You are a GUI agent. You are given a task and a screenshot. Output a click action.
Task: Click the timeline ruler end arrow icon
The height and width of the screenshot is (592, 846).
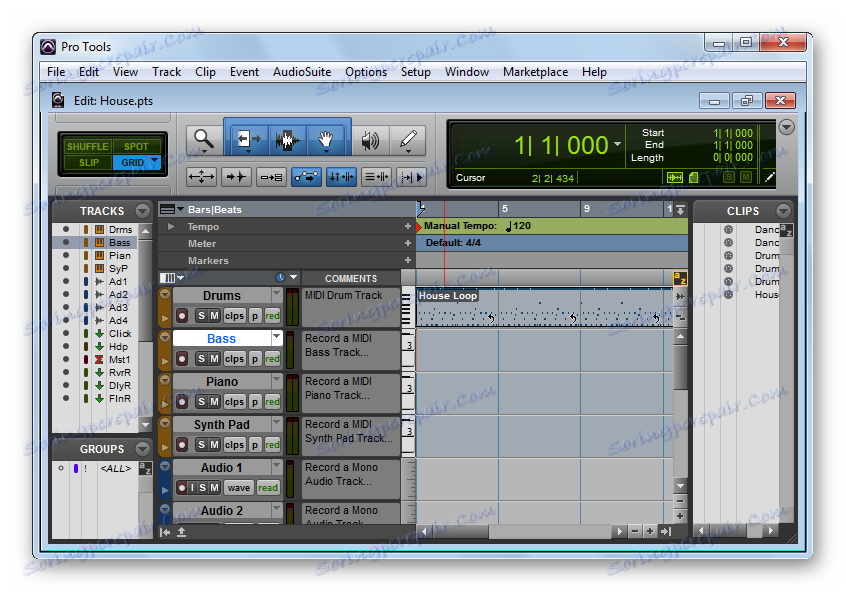pos(680,209)
